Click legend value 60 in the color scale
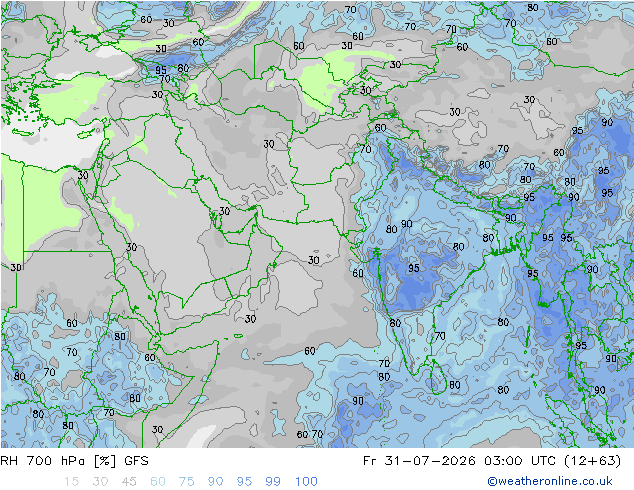The height and width of the screenshot is (490, 634). [158, 482]
